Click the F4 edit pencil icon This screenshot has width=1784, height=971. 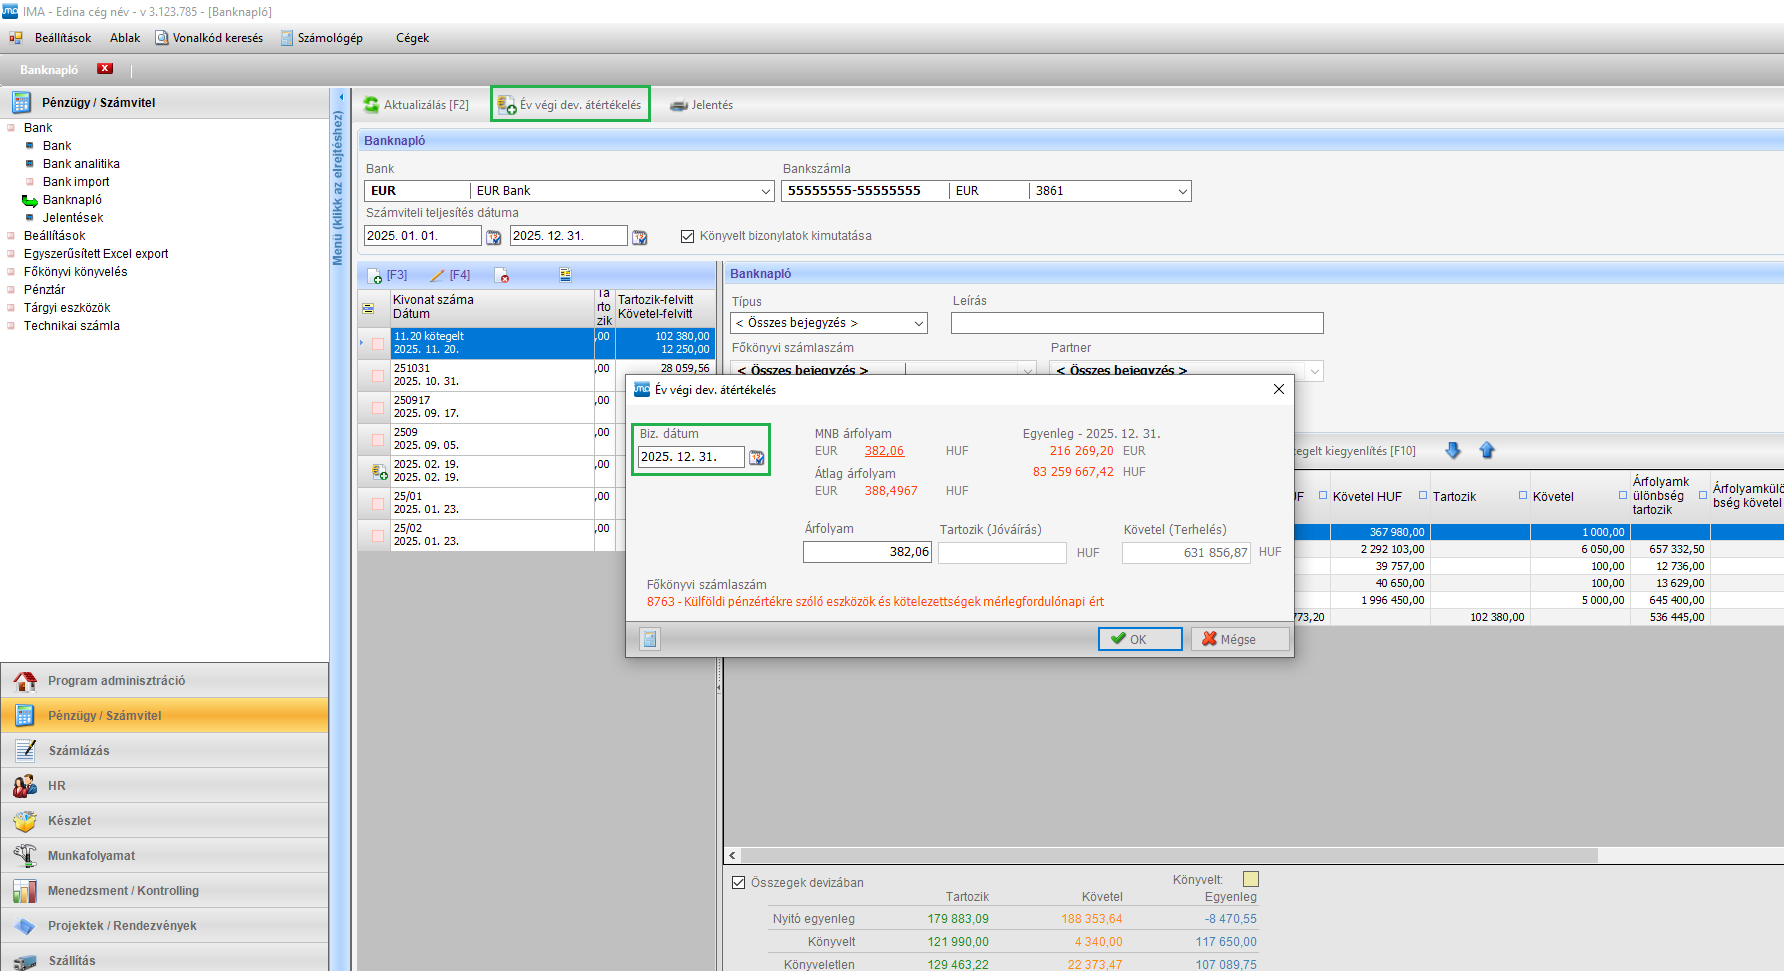click(x=437, y=276)
